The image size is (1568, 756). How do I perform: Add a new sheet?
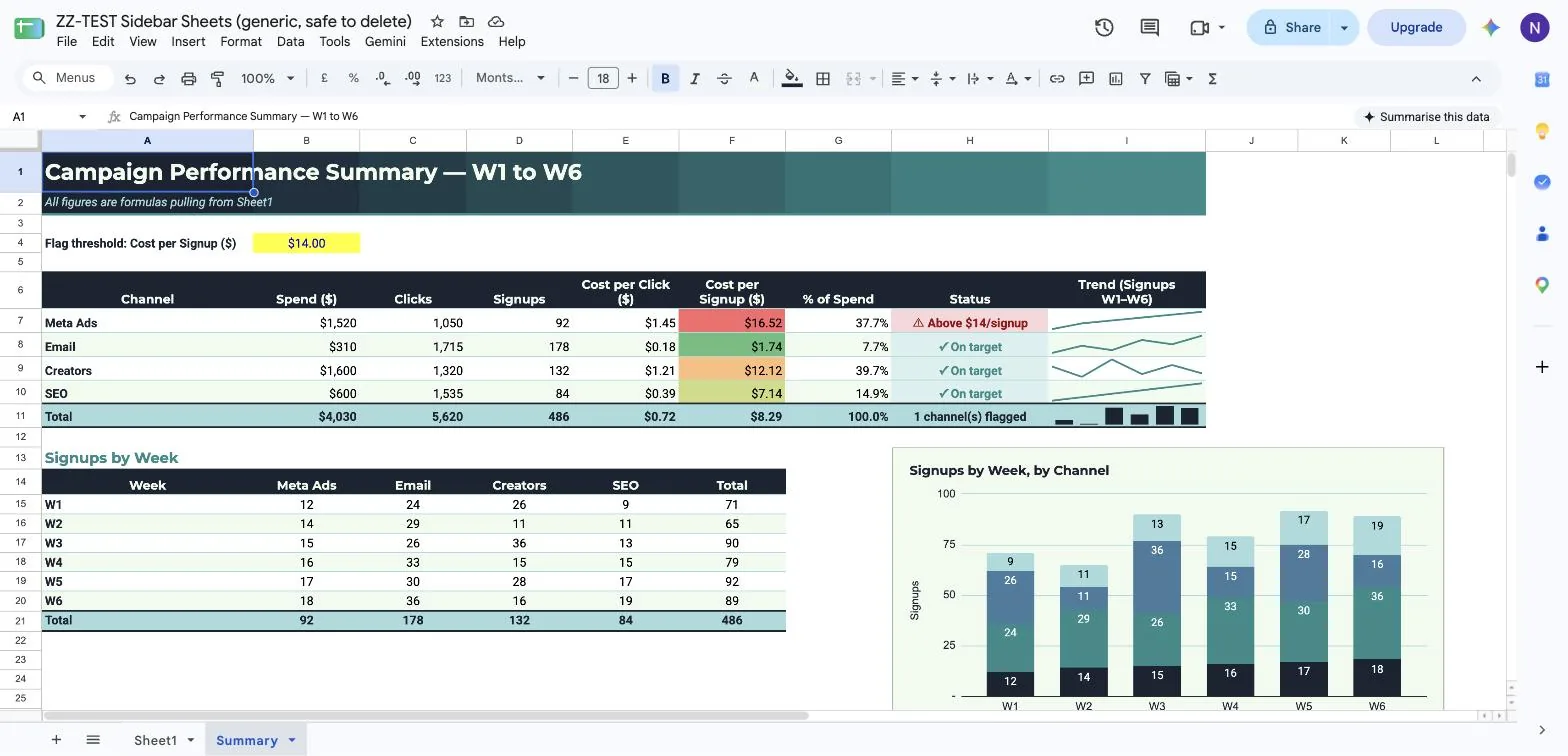point(56,740)
